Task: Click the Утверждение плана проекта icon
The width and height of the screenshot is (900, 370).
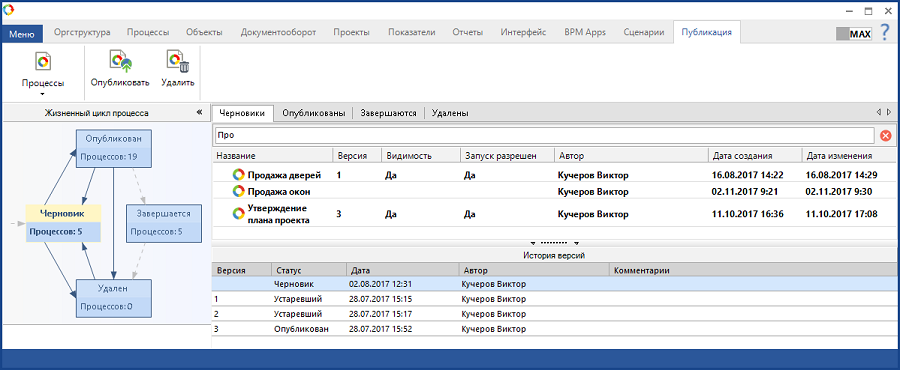Action: (238, 214)
